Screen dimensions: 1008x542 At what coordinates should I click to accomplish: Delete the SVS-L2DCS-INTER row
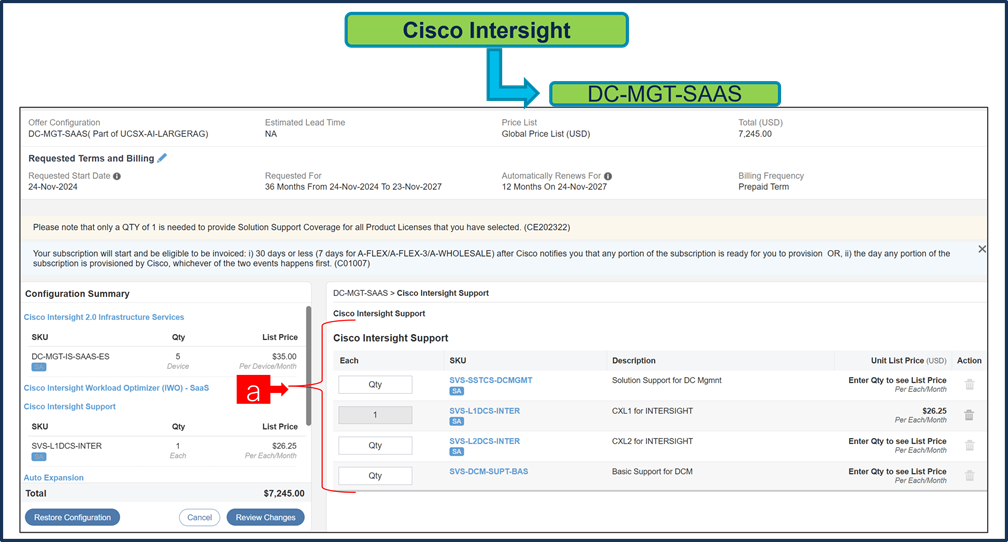tap(969, 445)
